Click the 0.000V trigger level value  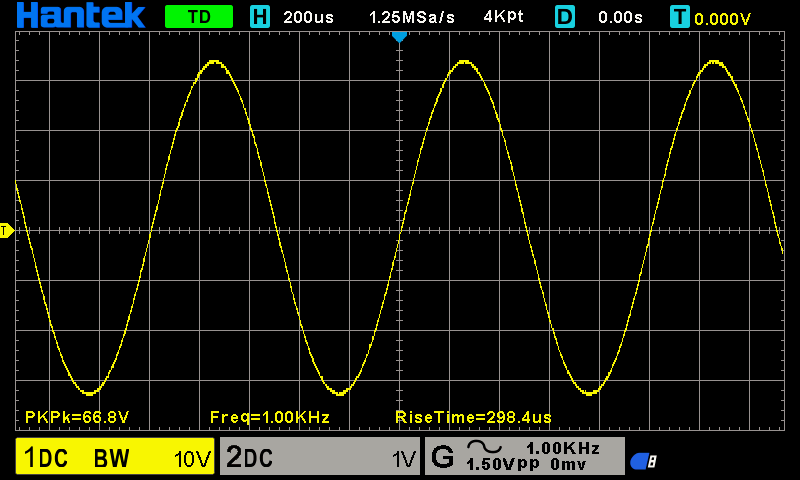pyautogui.click(x=722, y=19)
